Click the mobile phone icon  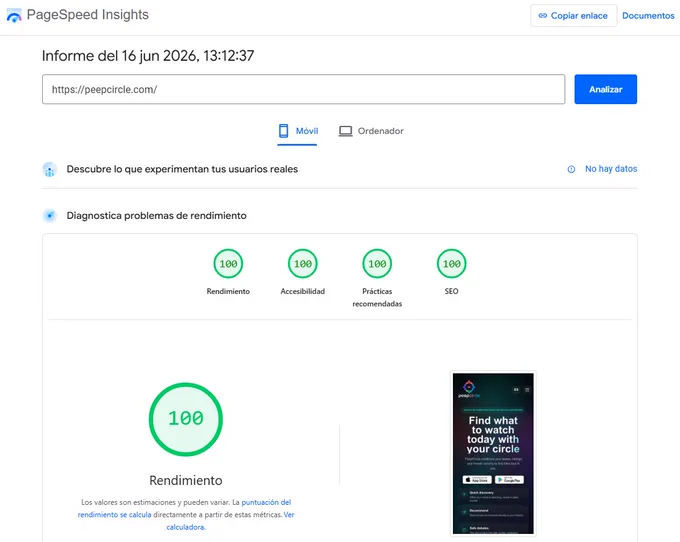pyautogui.click(x=284, y=131)
